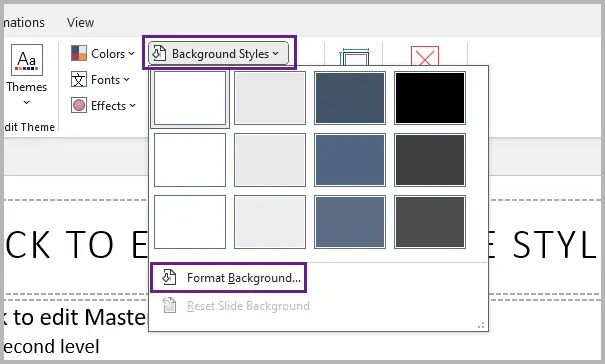Select the white style in the third row

[190, 222]
